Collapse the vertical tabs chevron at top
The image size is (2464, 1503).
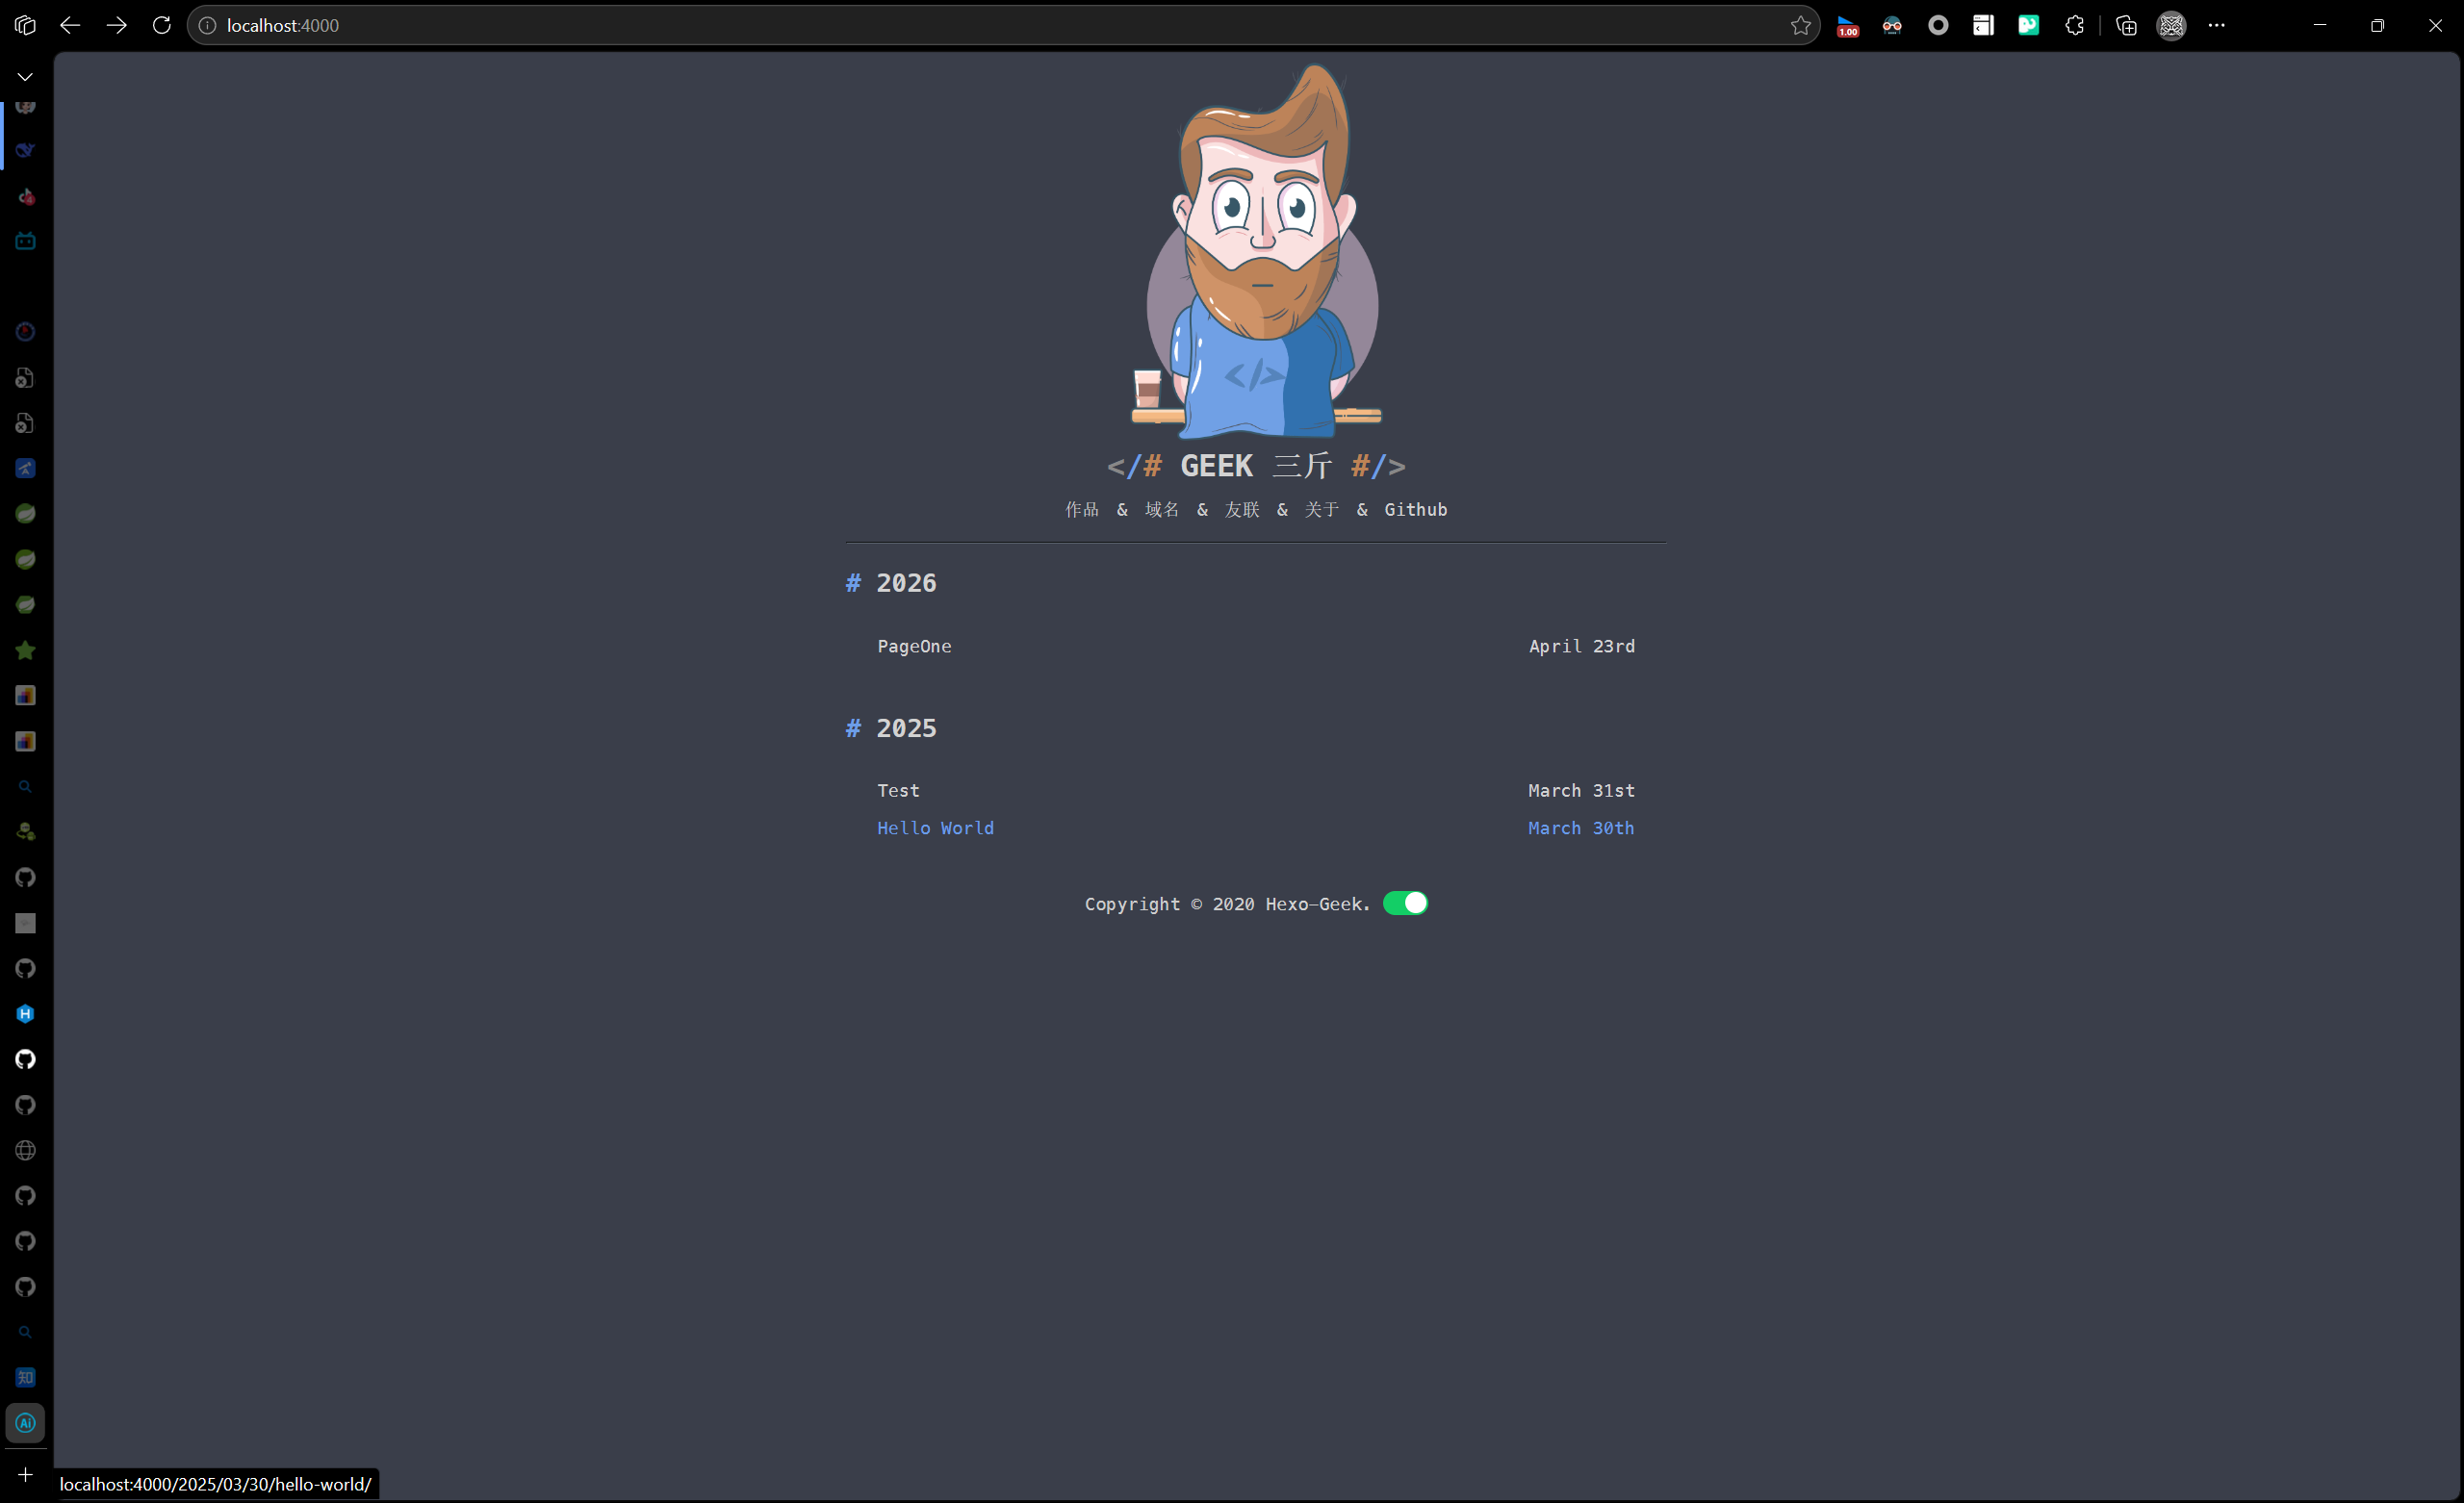(25, 77)
